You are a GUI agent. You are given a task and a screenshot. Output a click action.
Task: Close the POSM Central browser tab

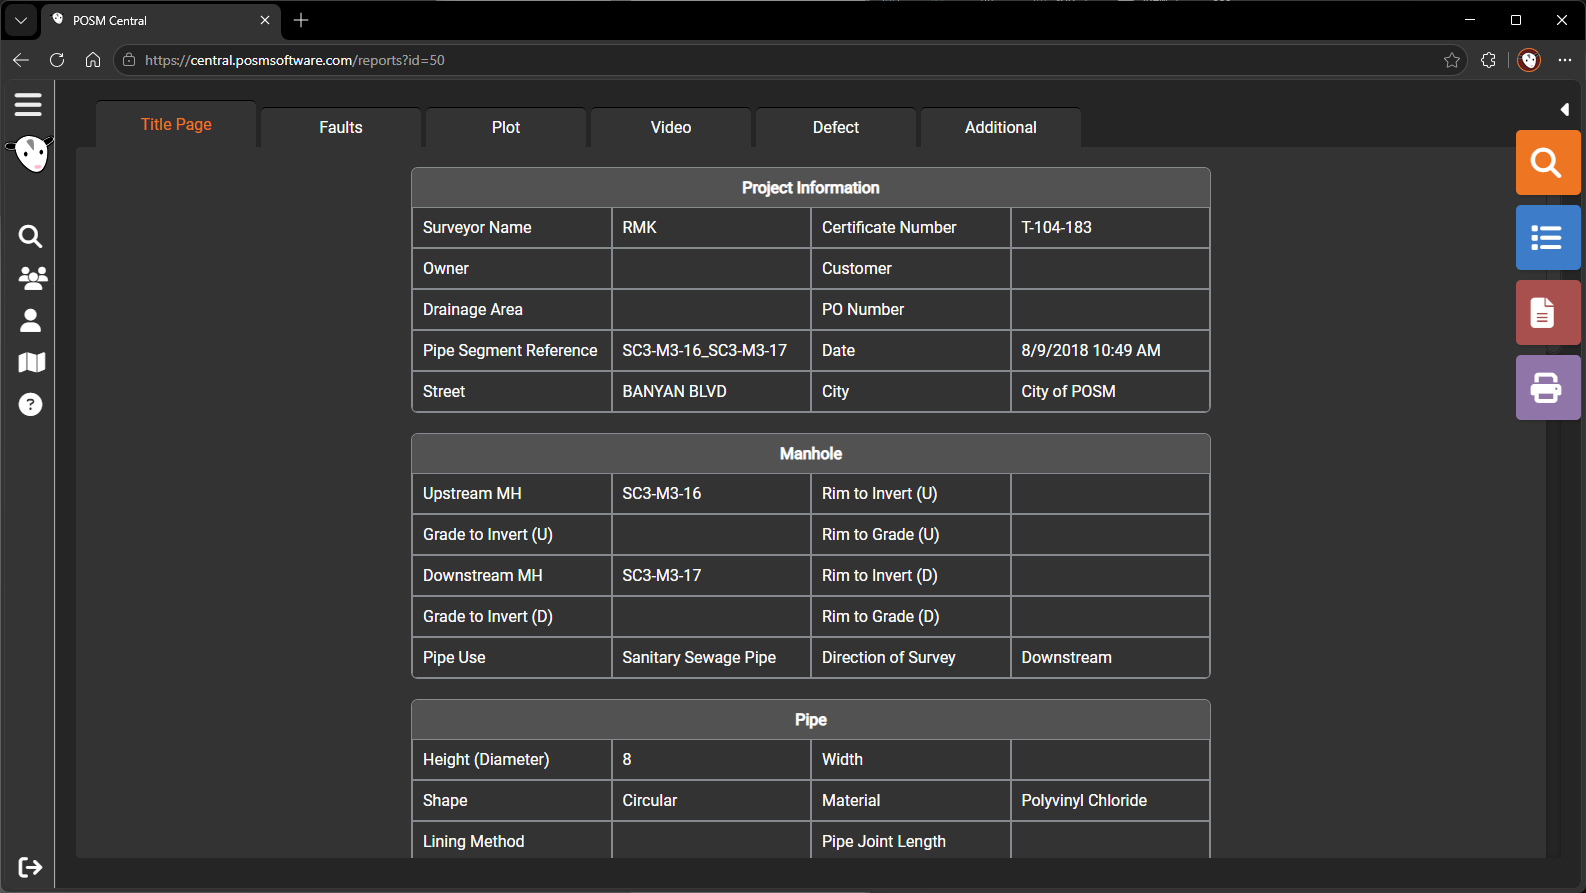click(265, 20)
